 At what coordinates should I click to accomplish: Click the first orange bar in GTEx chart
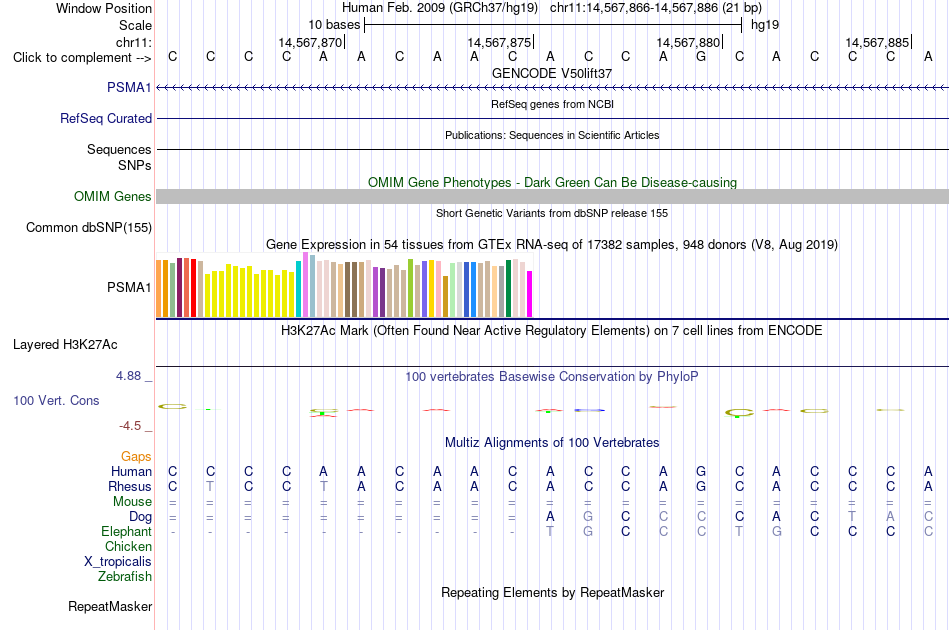[x=159, y=288]
